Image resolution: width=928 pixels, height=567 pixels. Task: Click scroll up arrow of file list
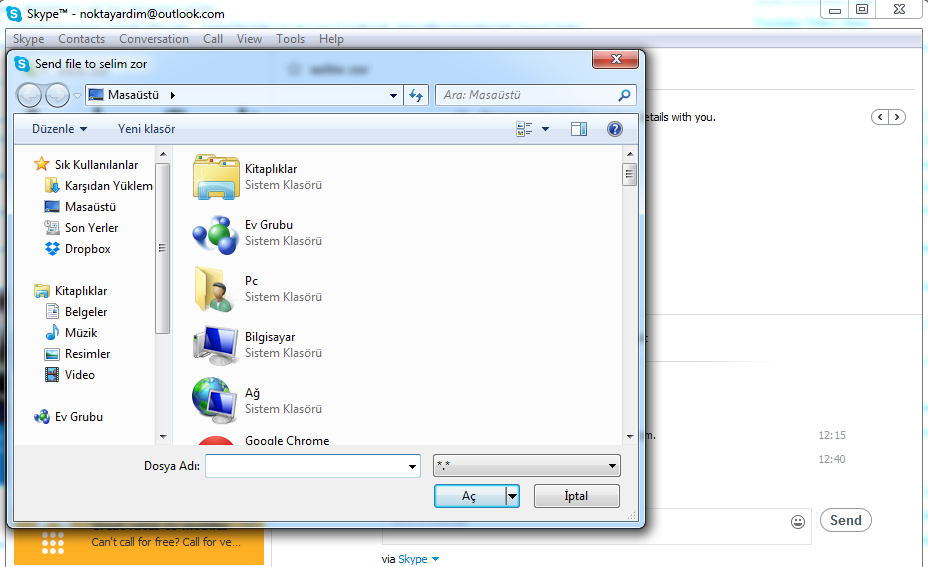630,154
